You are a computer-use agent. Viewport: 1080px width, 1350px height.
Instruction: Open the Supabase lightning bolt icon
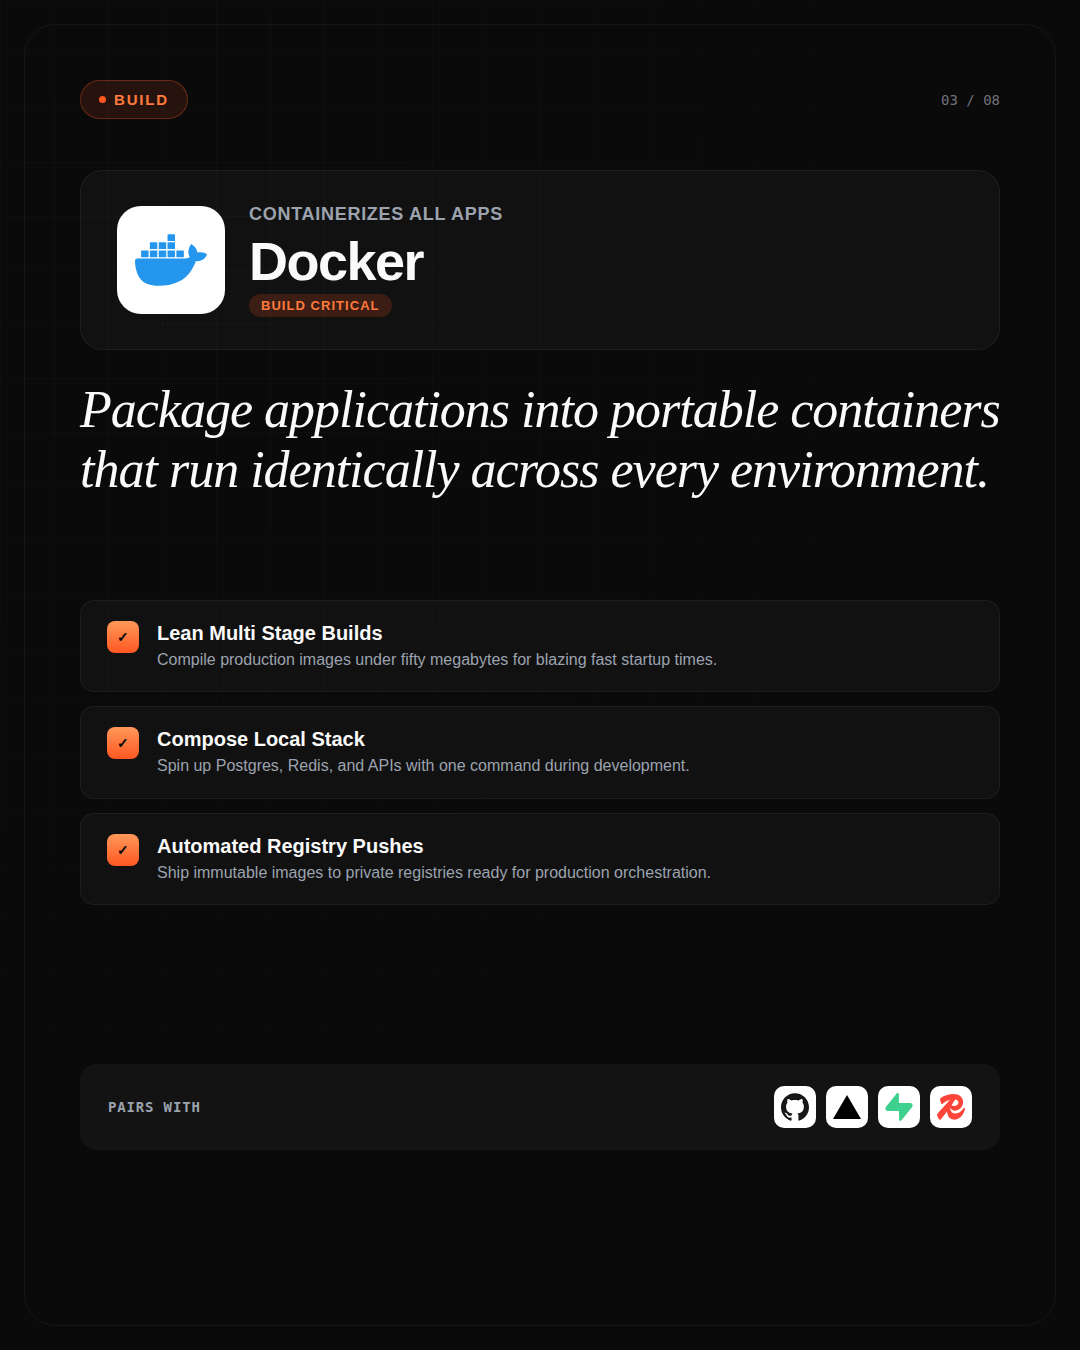coord(899,1107)
